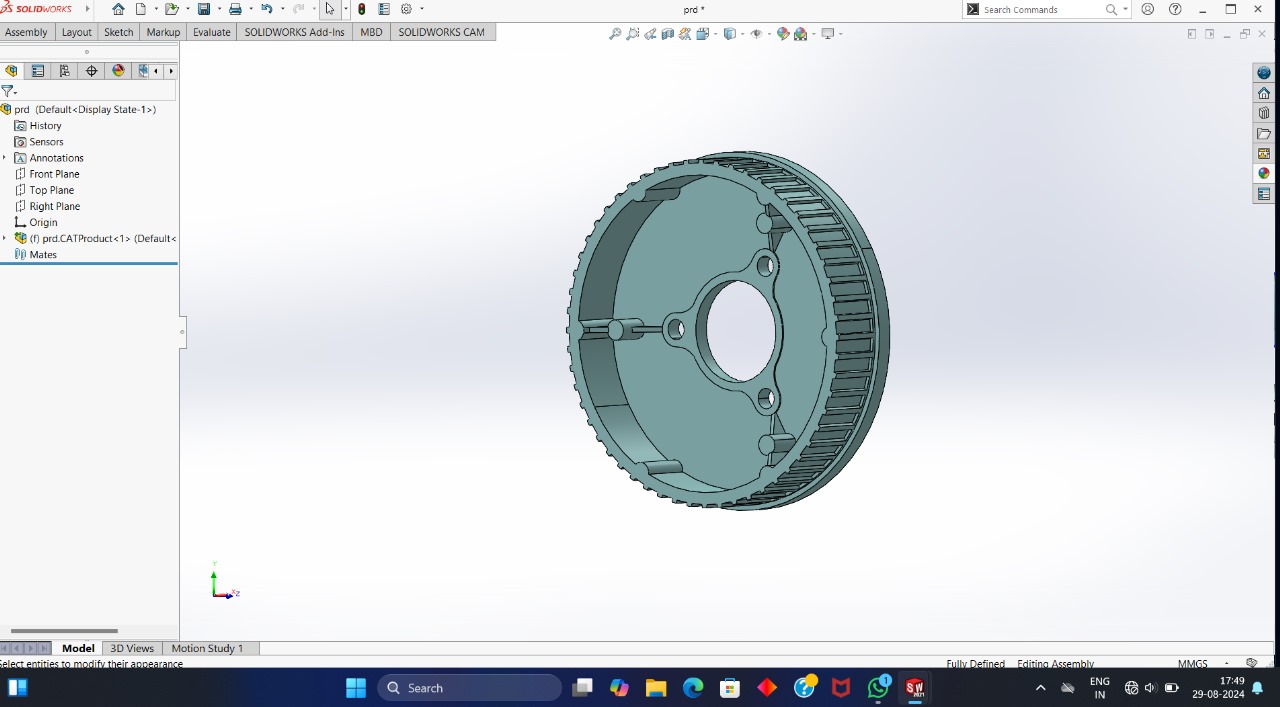Activate the Section View tool

[667, 34]
